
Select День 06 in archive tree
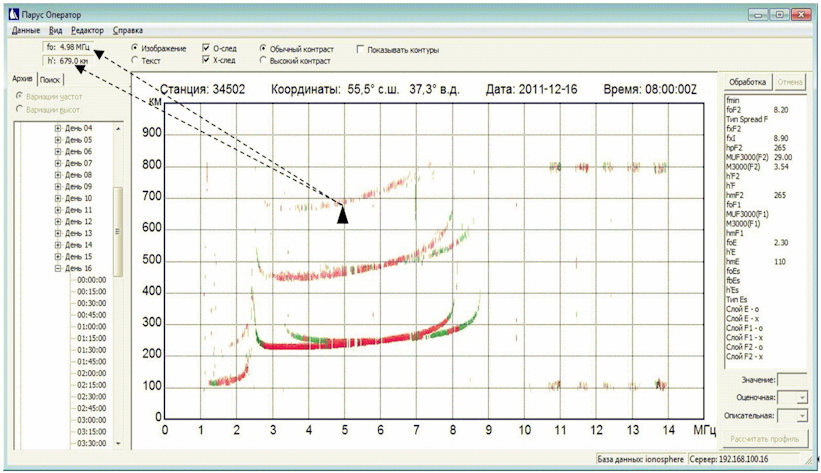79,151
